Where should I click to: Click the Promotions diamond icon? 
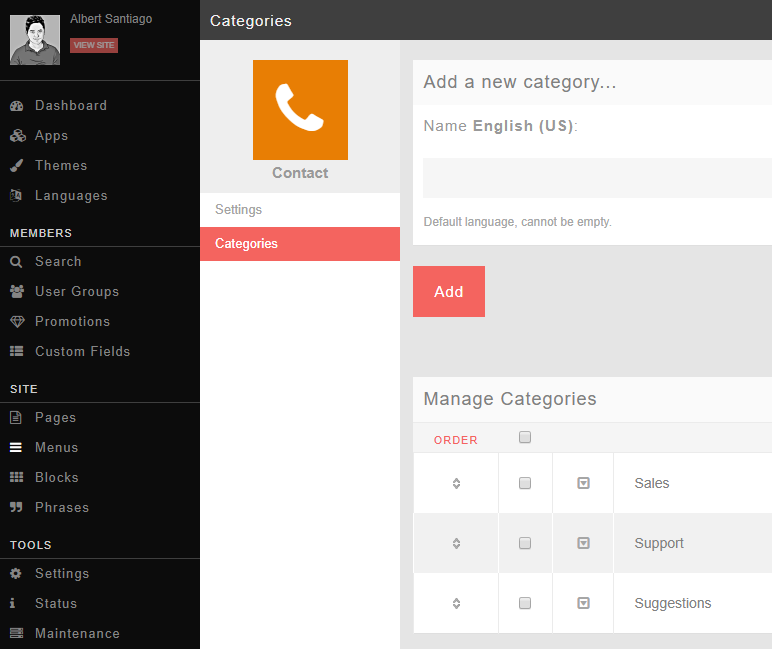point(16,322)
